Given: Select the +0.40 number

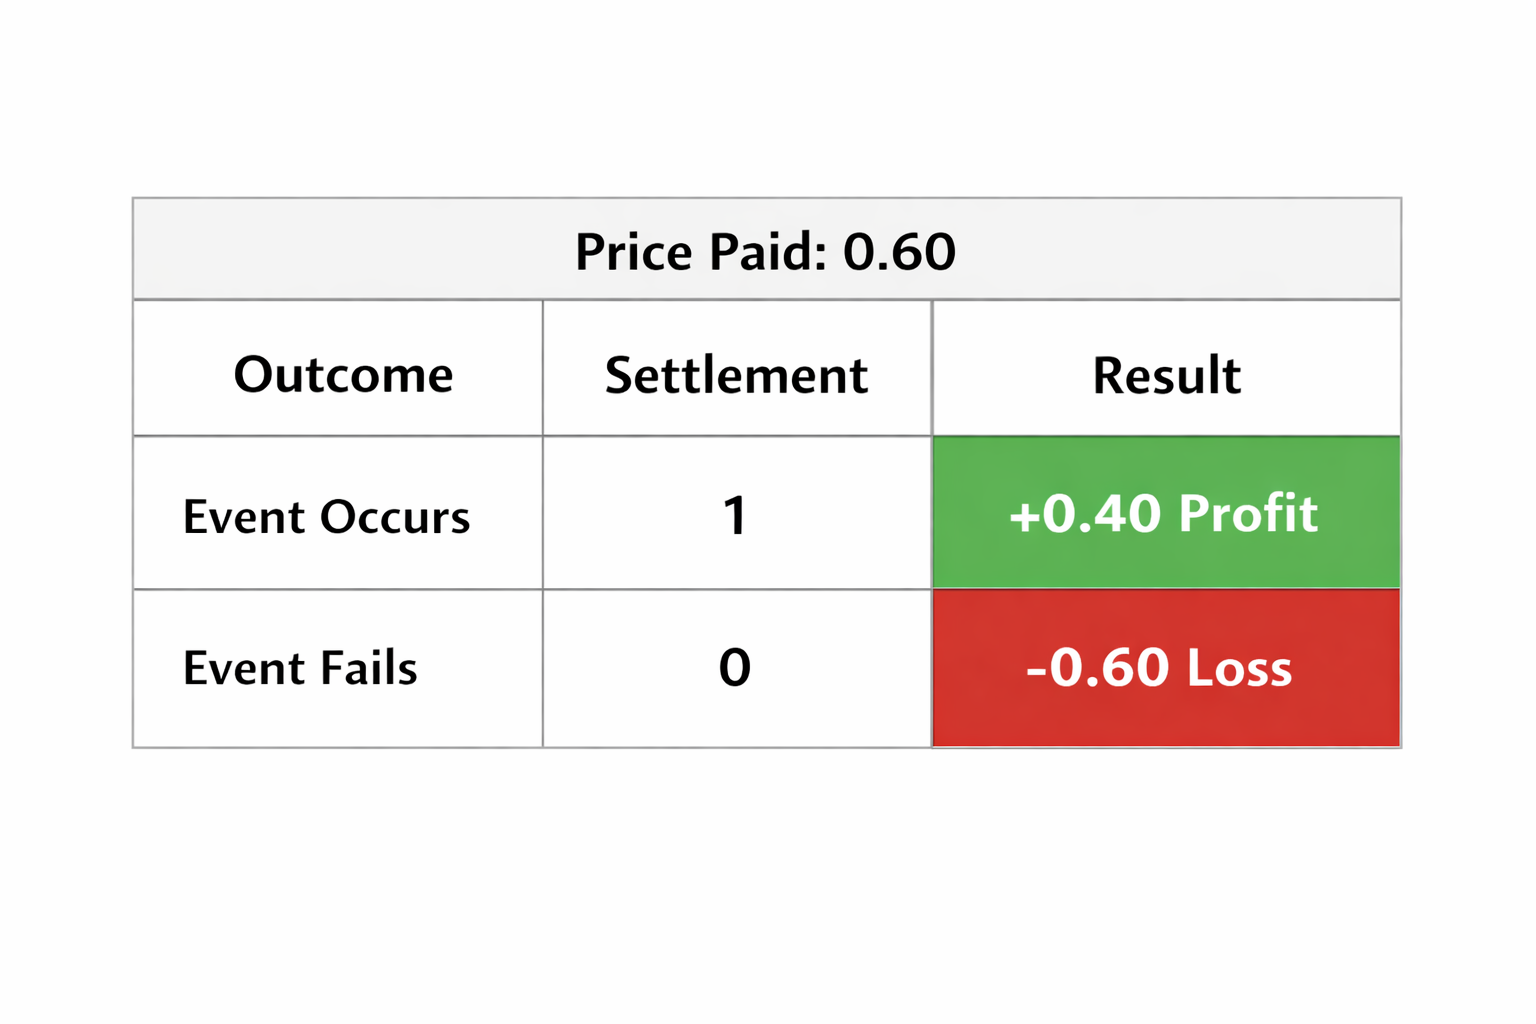Looking at the screenshot, I should [x=1084, y=514].
